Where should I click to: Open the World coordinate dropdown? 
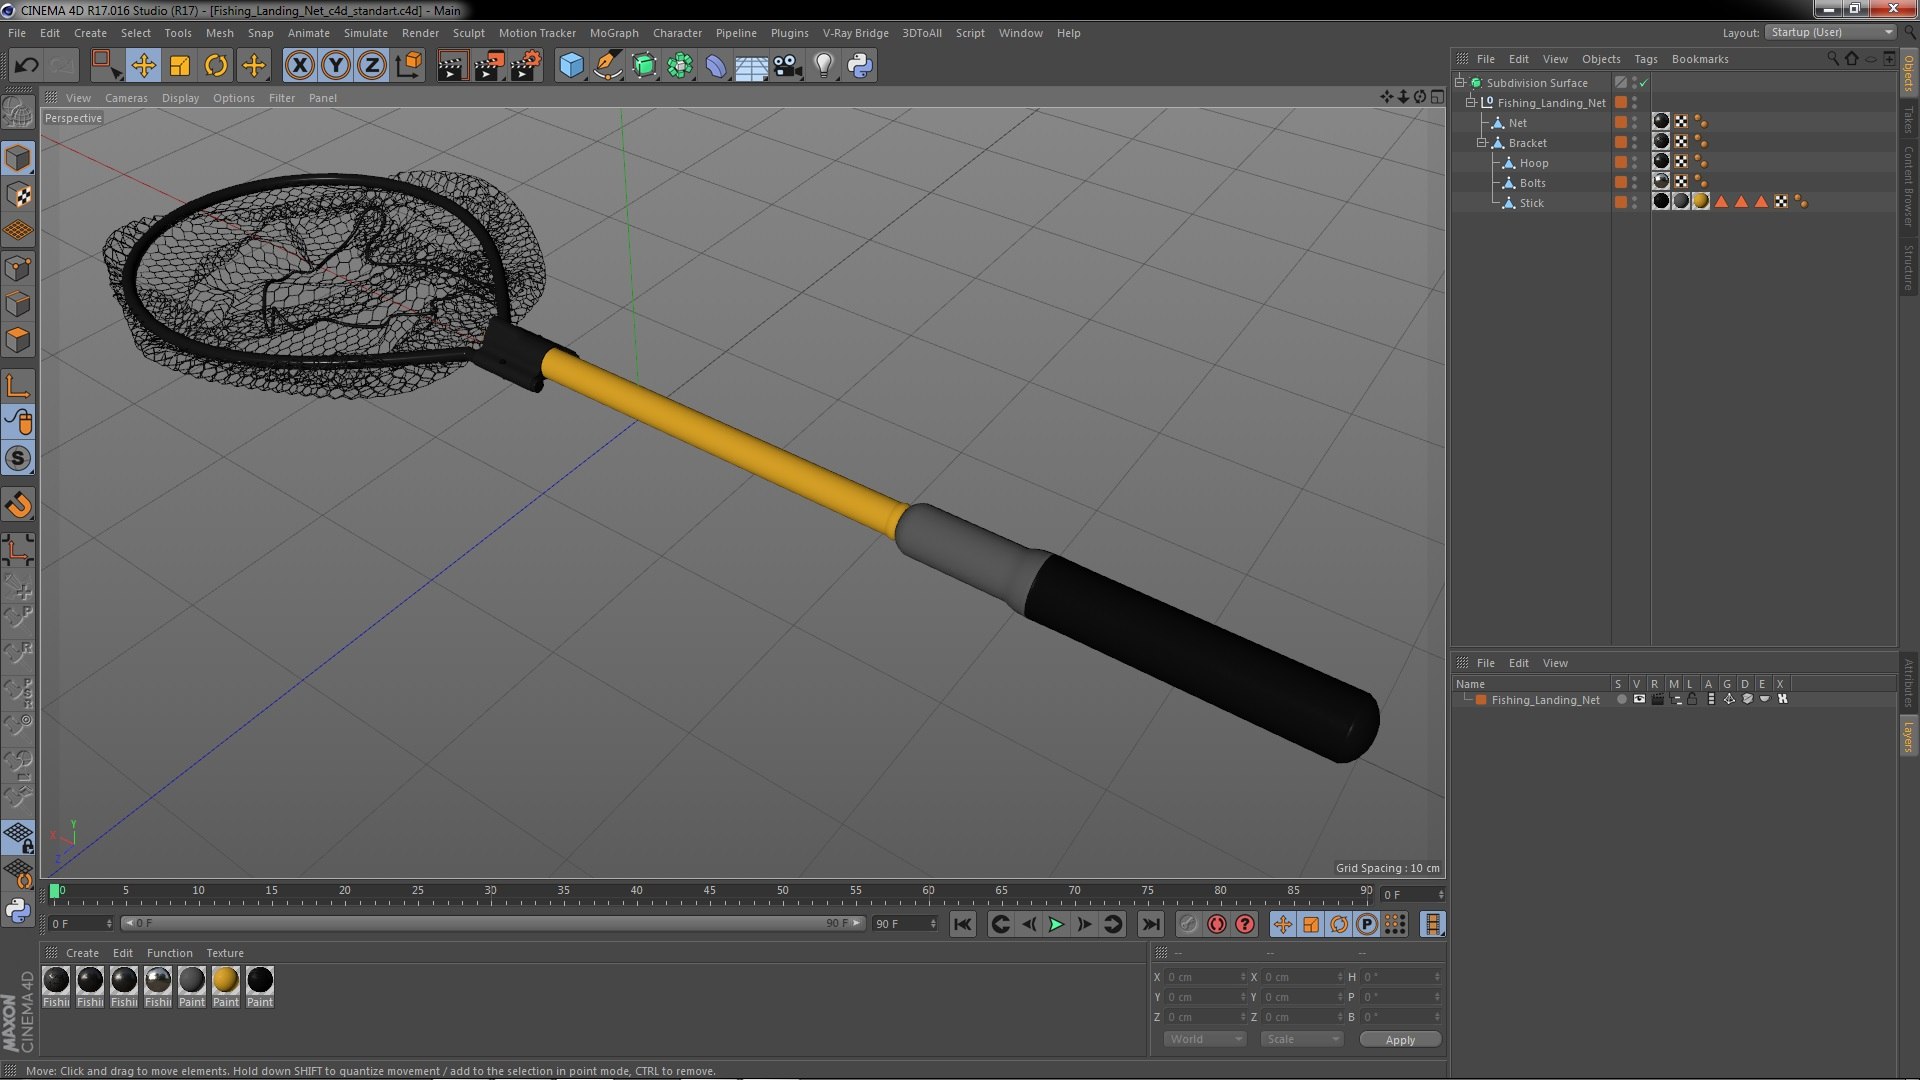pyautogui.click(x=1205, y=1039)
